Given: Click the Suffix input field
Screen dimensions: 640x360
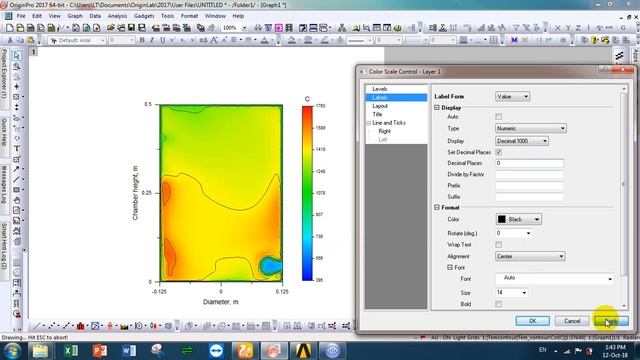Looking at the screenshot, I should [x=529, y=197].
